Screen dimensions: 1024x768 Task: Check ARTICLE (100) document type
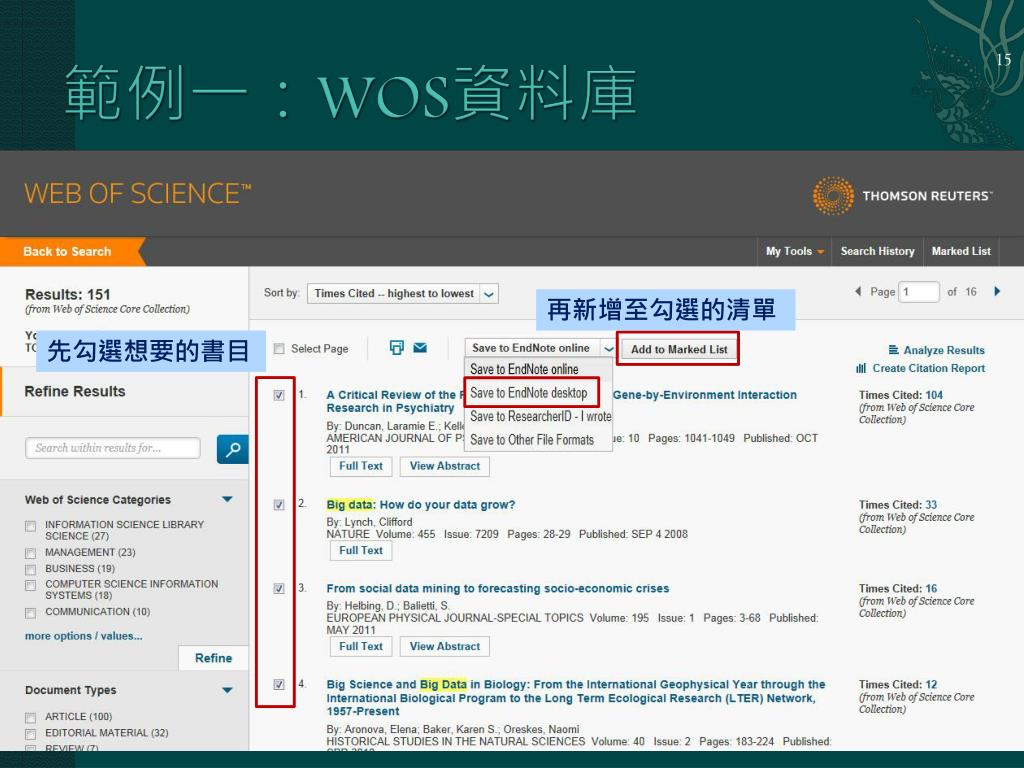click(30, 718)
